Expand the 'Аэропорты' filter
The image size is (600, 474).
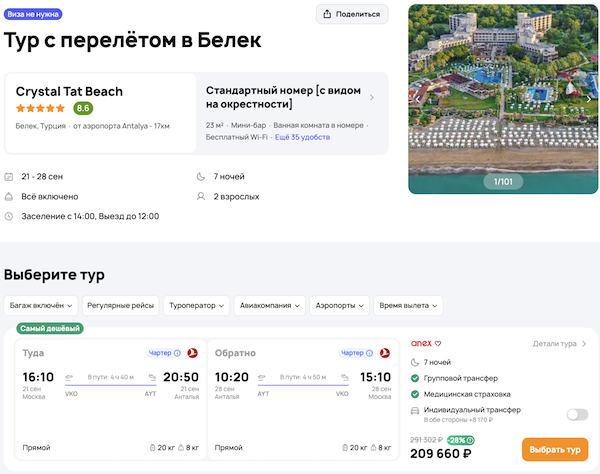(x=341, y=305)
